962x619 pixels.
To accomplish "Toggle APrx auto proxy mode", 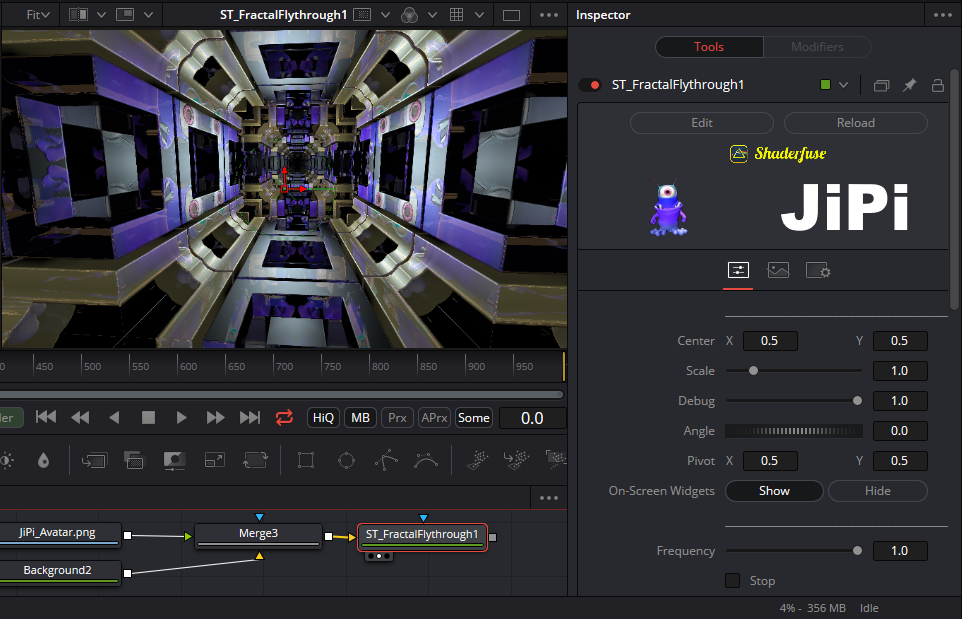I will pyautogui.click(x=434, y=418).
